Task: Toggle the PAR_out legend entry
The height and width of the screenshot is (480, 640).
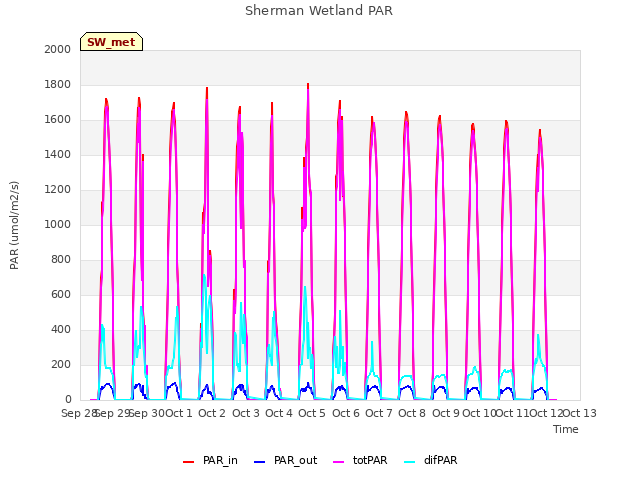Action: pyautogui.click(x=286, y=460)
